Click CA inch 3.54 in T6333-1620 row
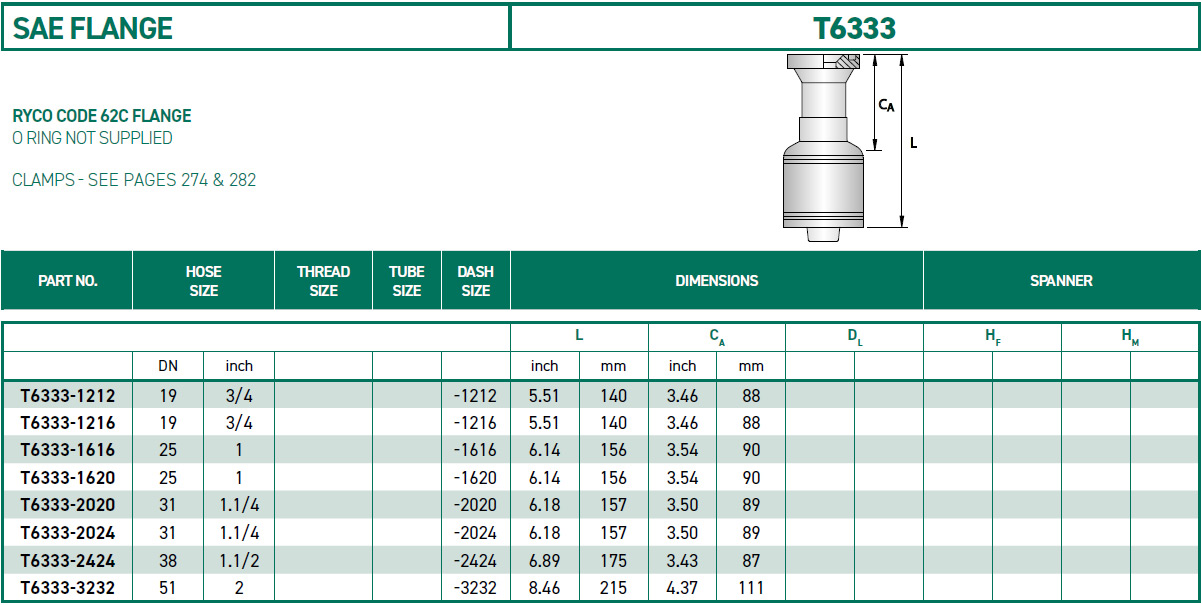 (x=682, y=478)
